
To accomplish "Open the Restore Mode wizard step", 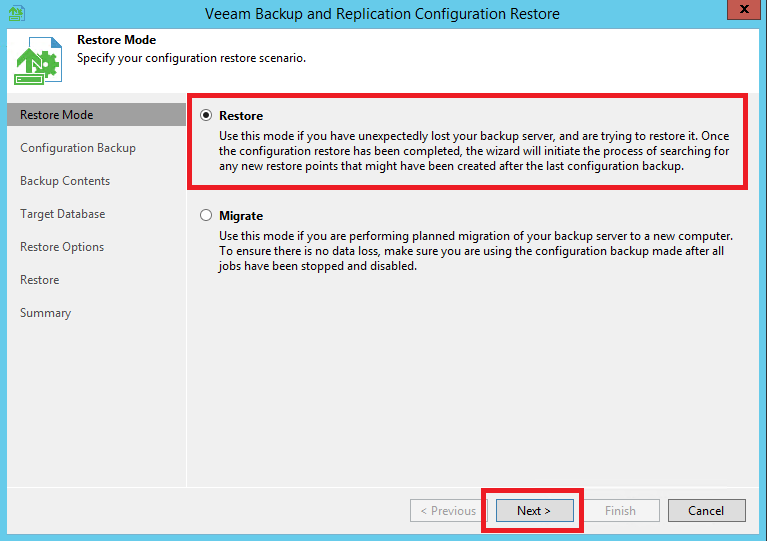I will coord(96,114).
